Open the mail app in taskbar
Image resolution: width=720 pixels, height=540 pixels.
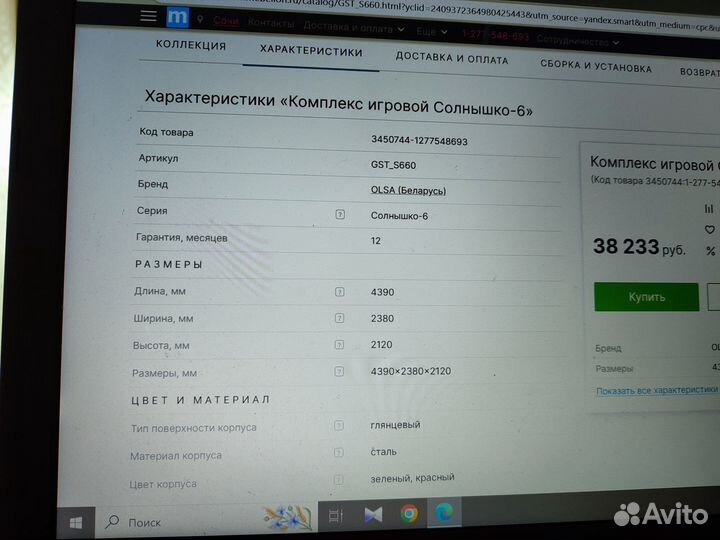(373, 515)
